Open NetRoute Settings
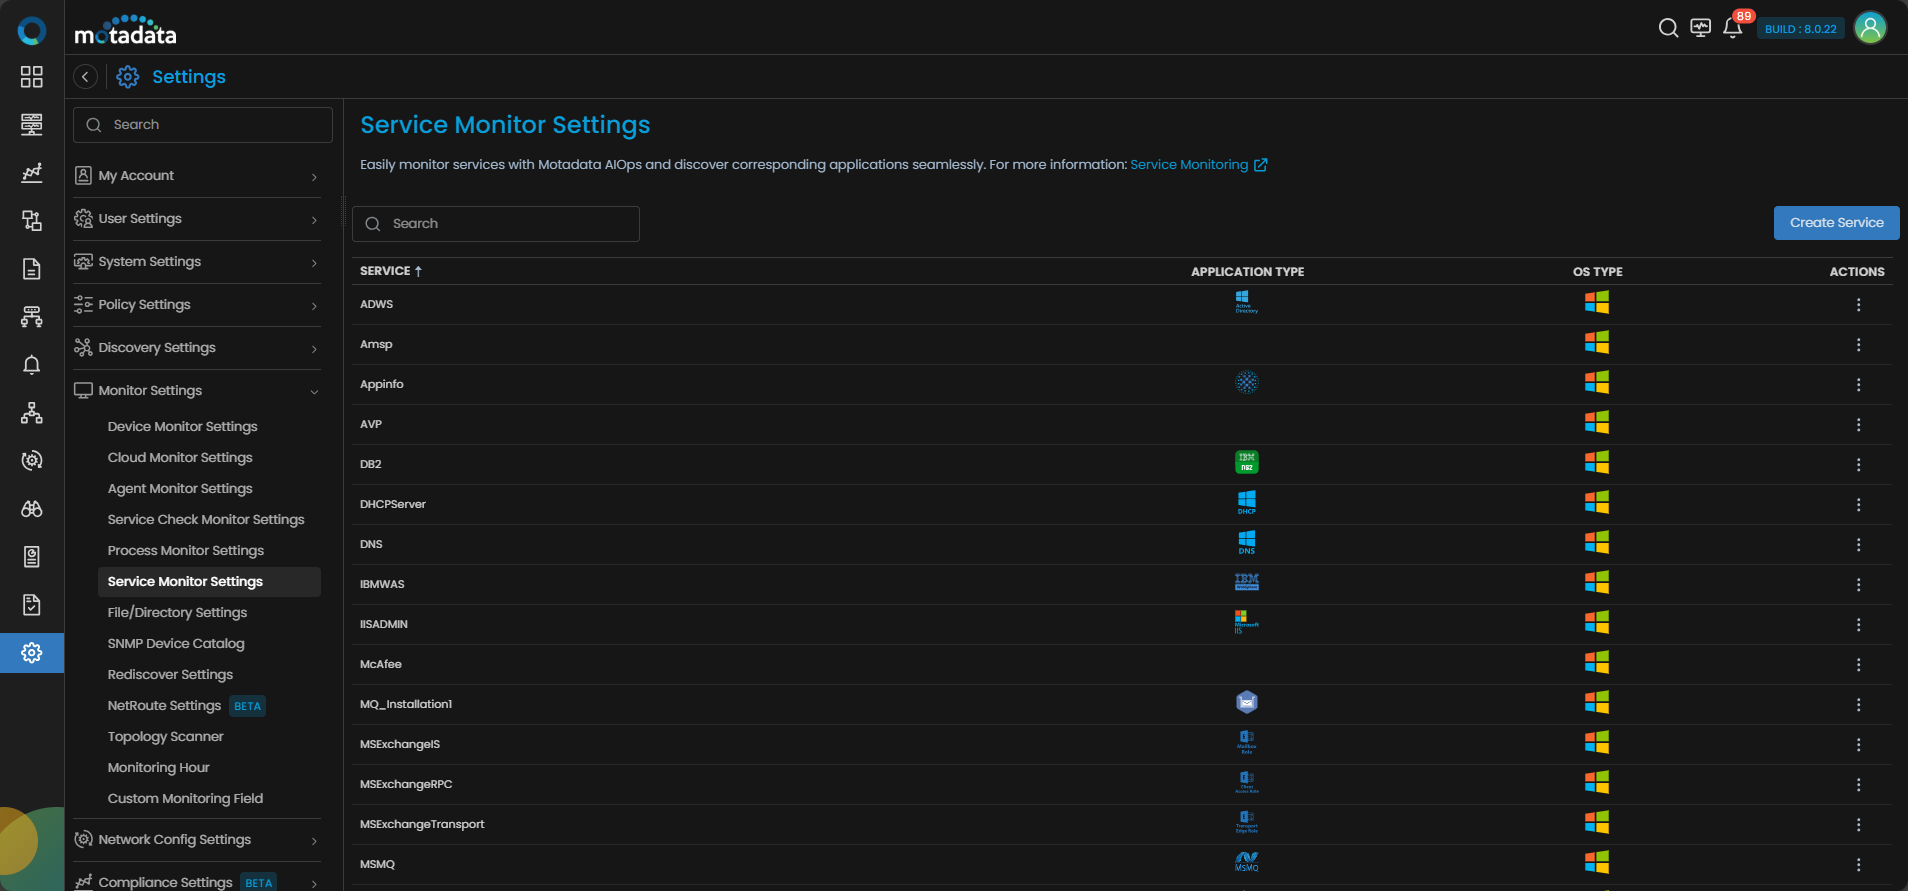This screenshot has height=891, width=1908. tap(164, 706)
